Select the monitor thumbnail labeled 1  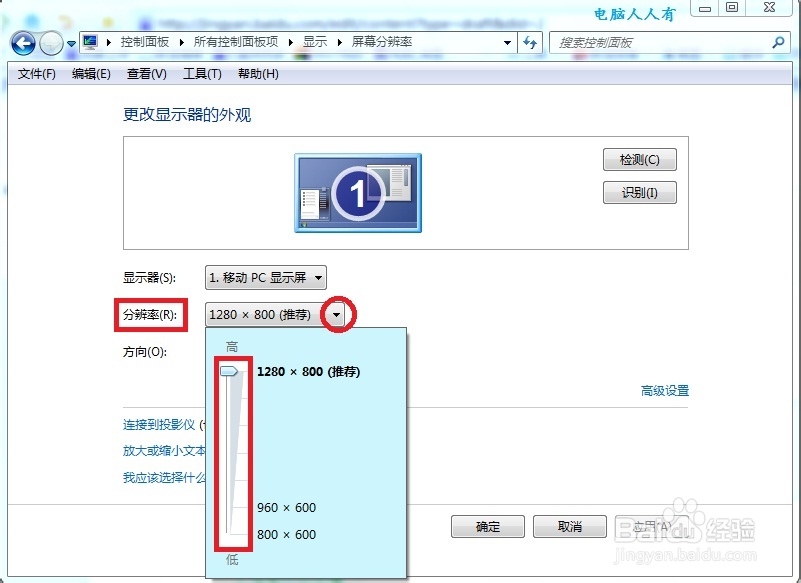click(360, 191)
